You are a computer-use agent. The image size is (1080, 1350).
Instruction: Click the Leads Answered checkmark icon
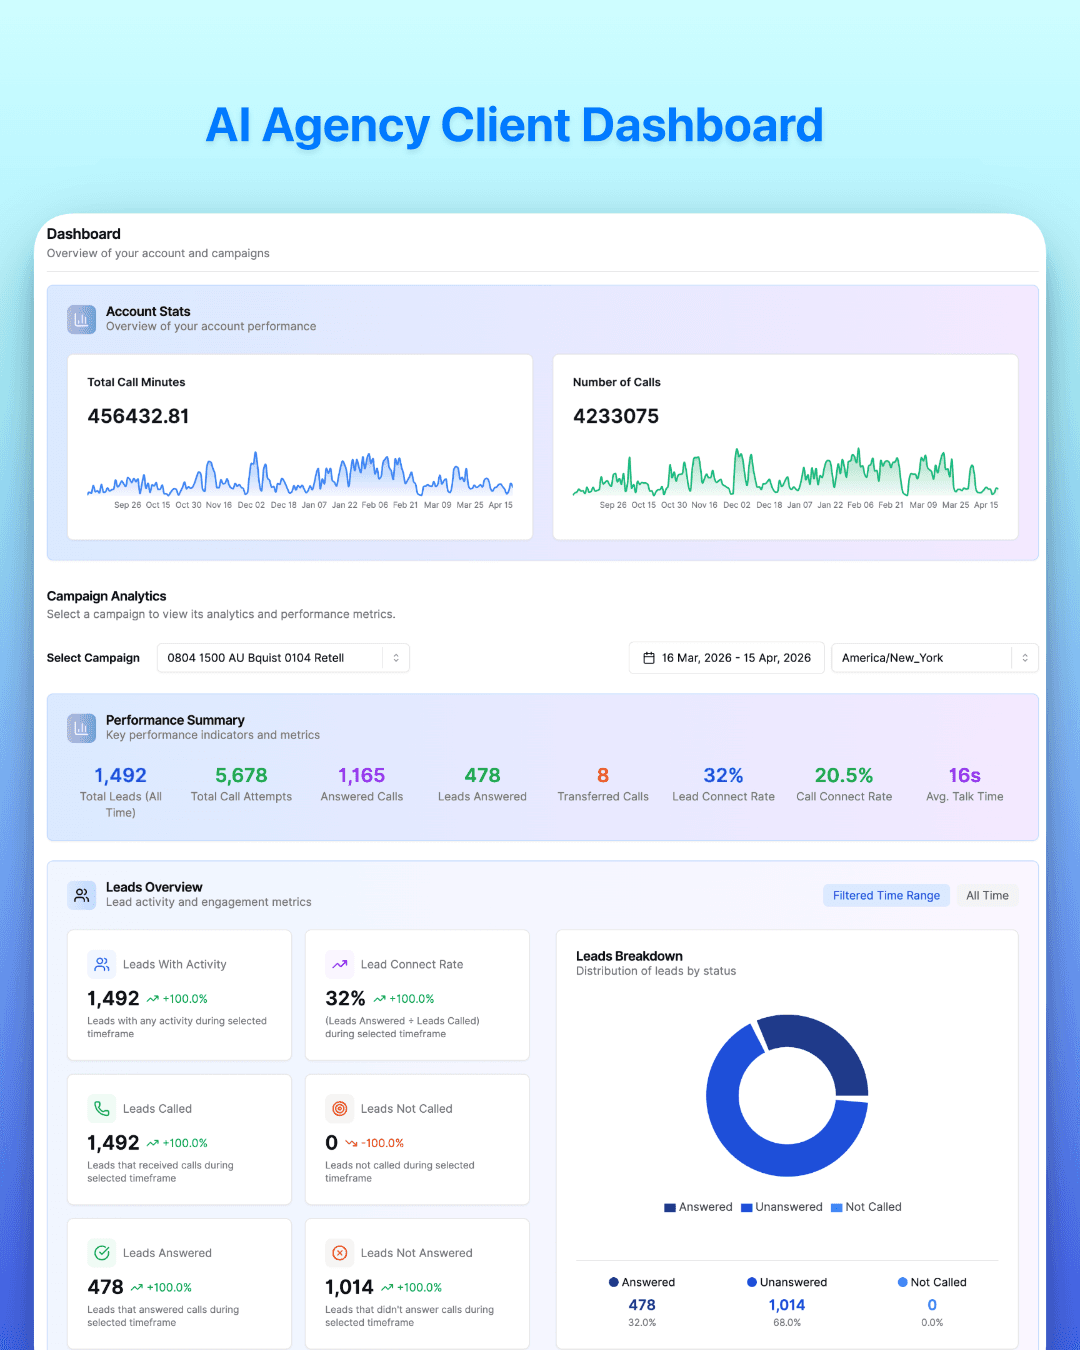click(x=101, y=1252)
